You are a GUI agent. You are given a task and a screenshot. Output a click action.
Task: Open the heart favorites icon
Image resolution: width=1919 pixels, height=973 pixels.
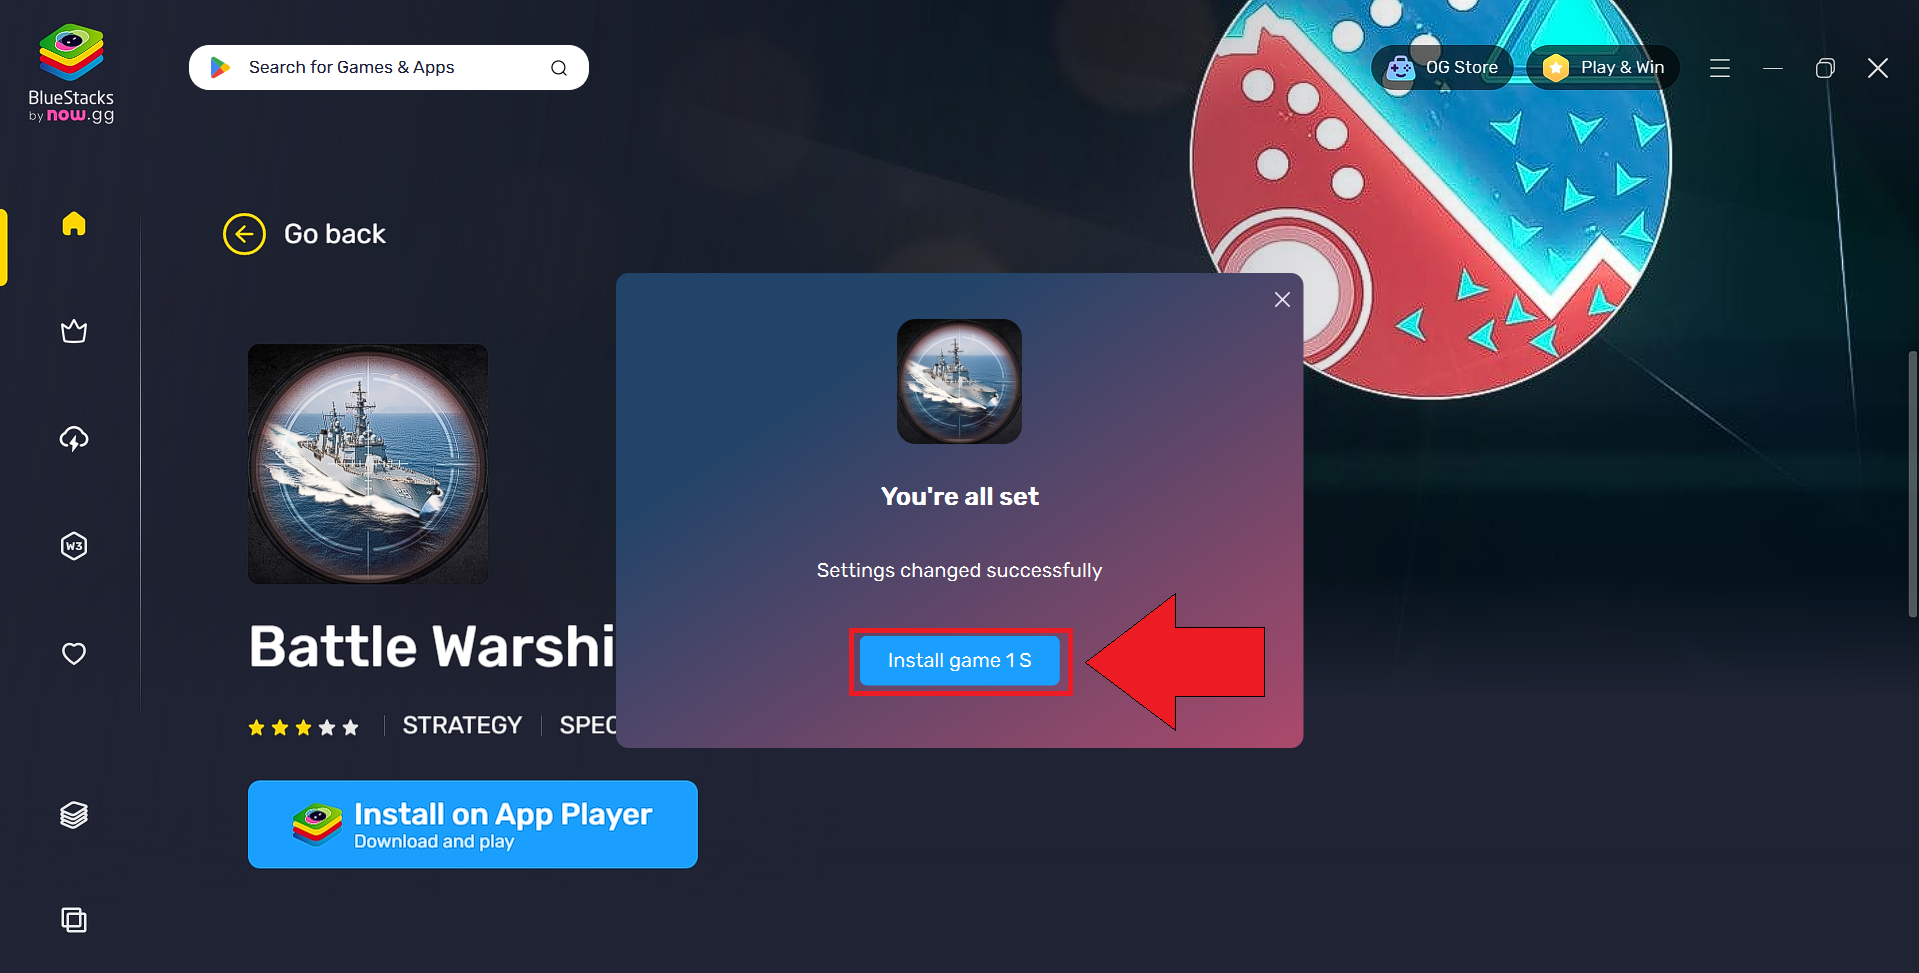74,653
